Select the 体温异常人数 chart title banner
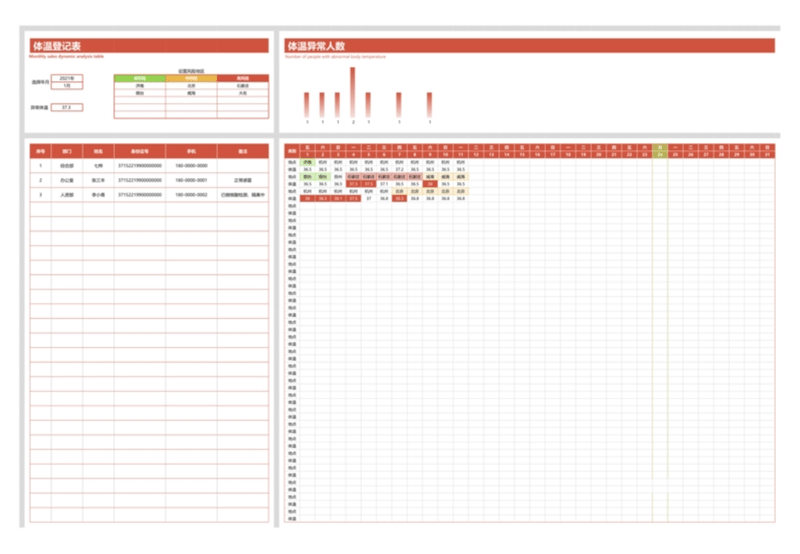Screen dimensions: 800x554 (529, 45)
